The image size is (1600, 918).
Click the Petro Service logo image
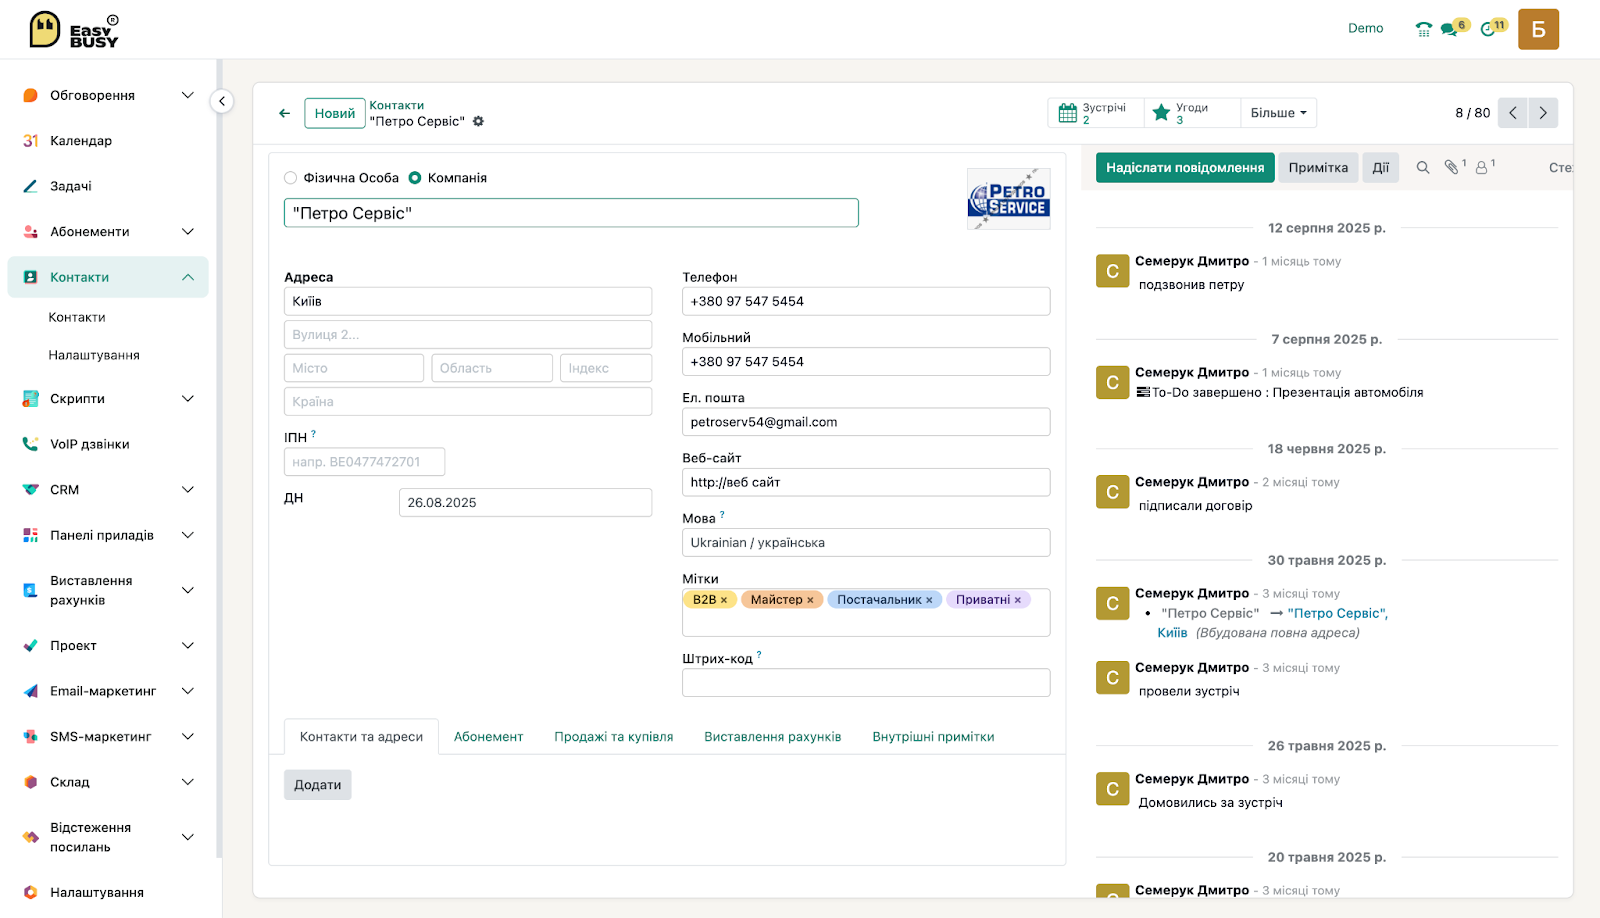[x=1008, y=199]
